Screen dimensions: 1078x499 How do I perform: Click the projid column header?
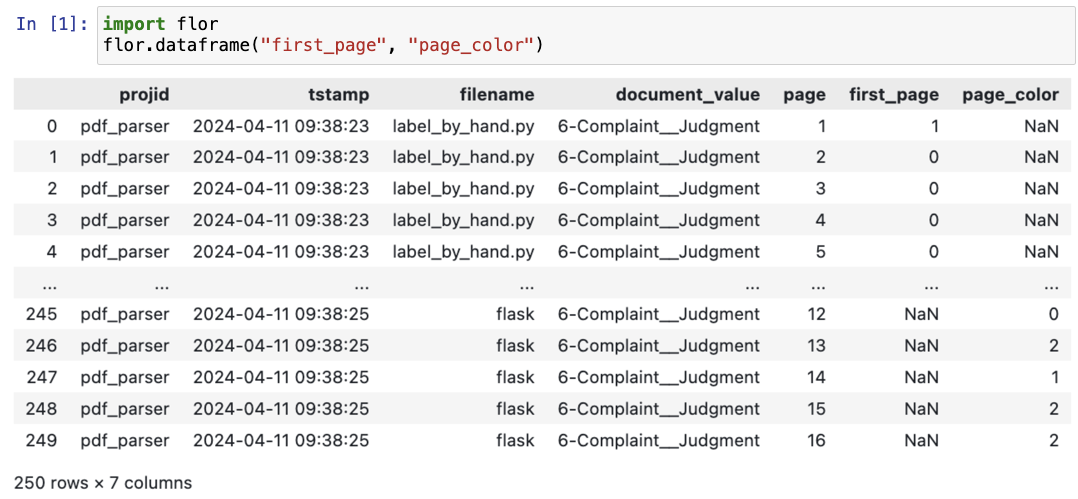[144, 95]
